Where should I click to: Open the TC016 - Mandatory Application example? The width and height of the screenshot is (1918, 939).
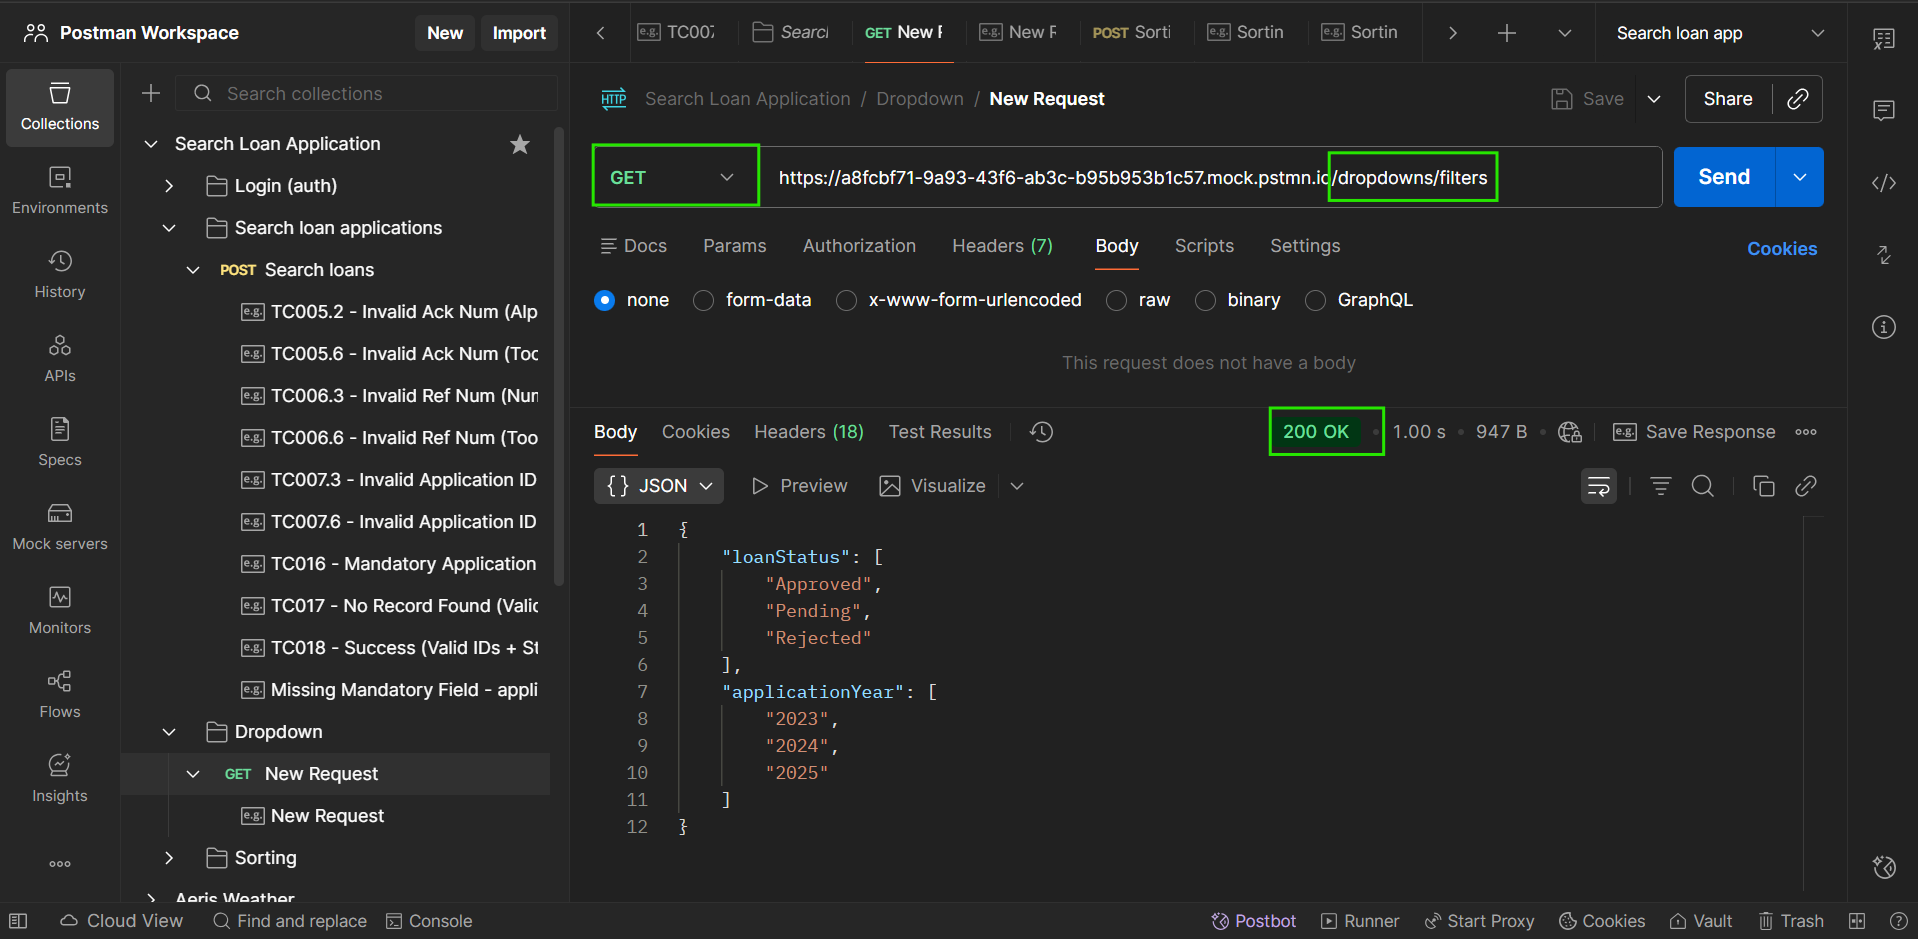pos(390,564)
